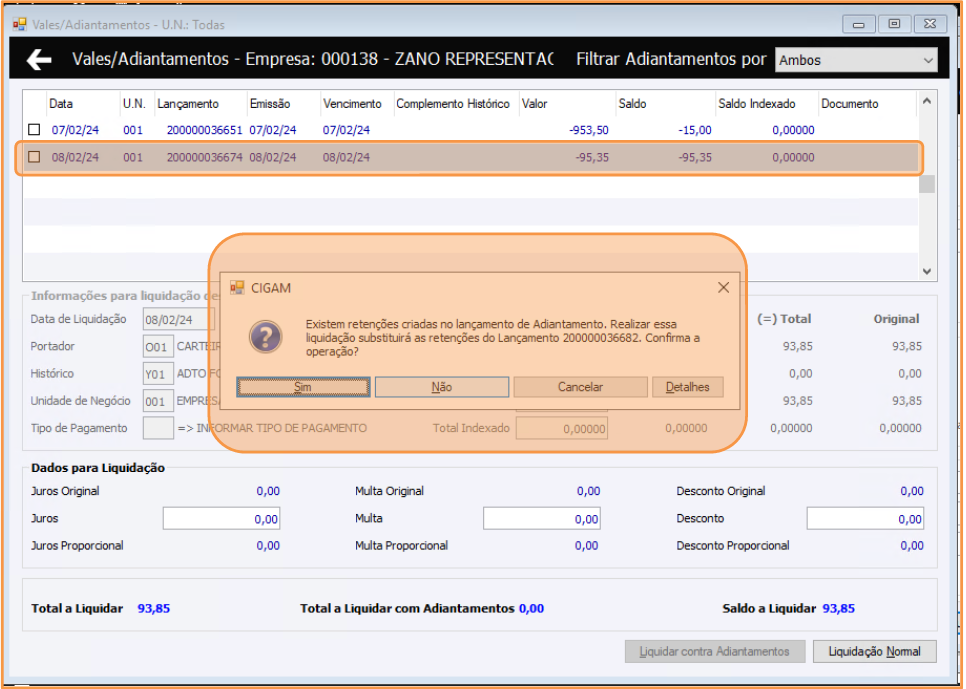Click the Valor cell in row 08/02/24
This screenshot has width=966, height=689.
pos(592,157)
